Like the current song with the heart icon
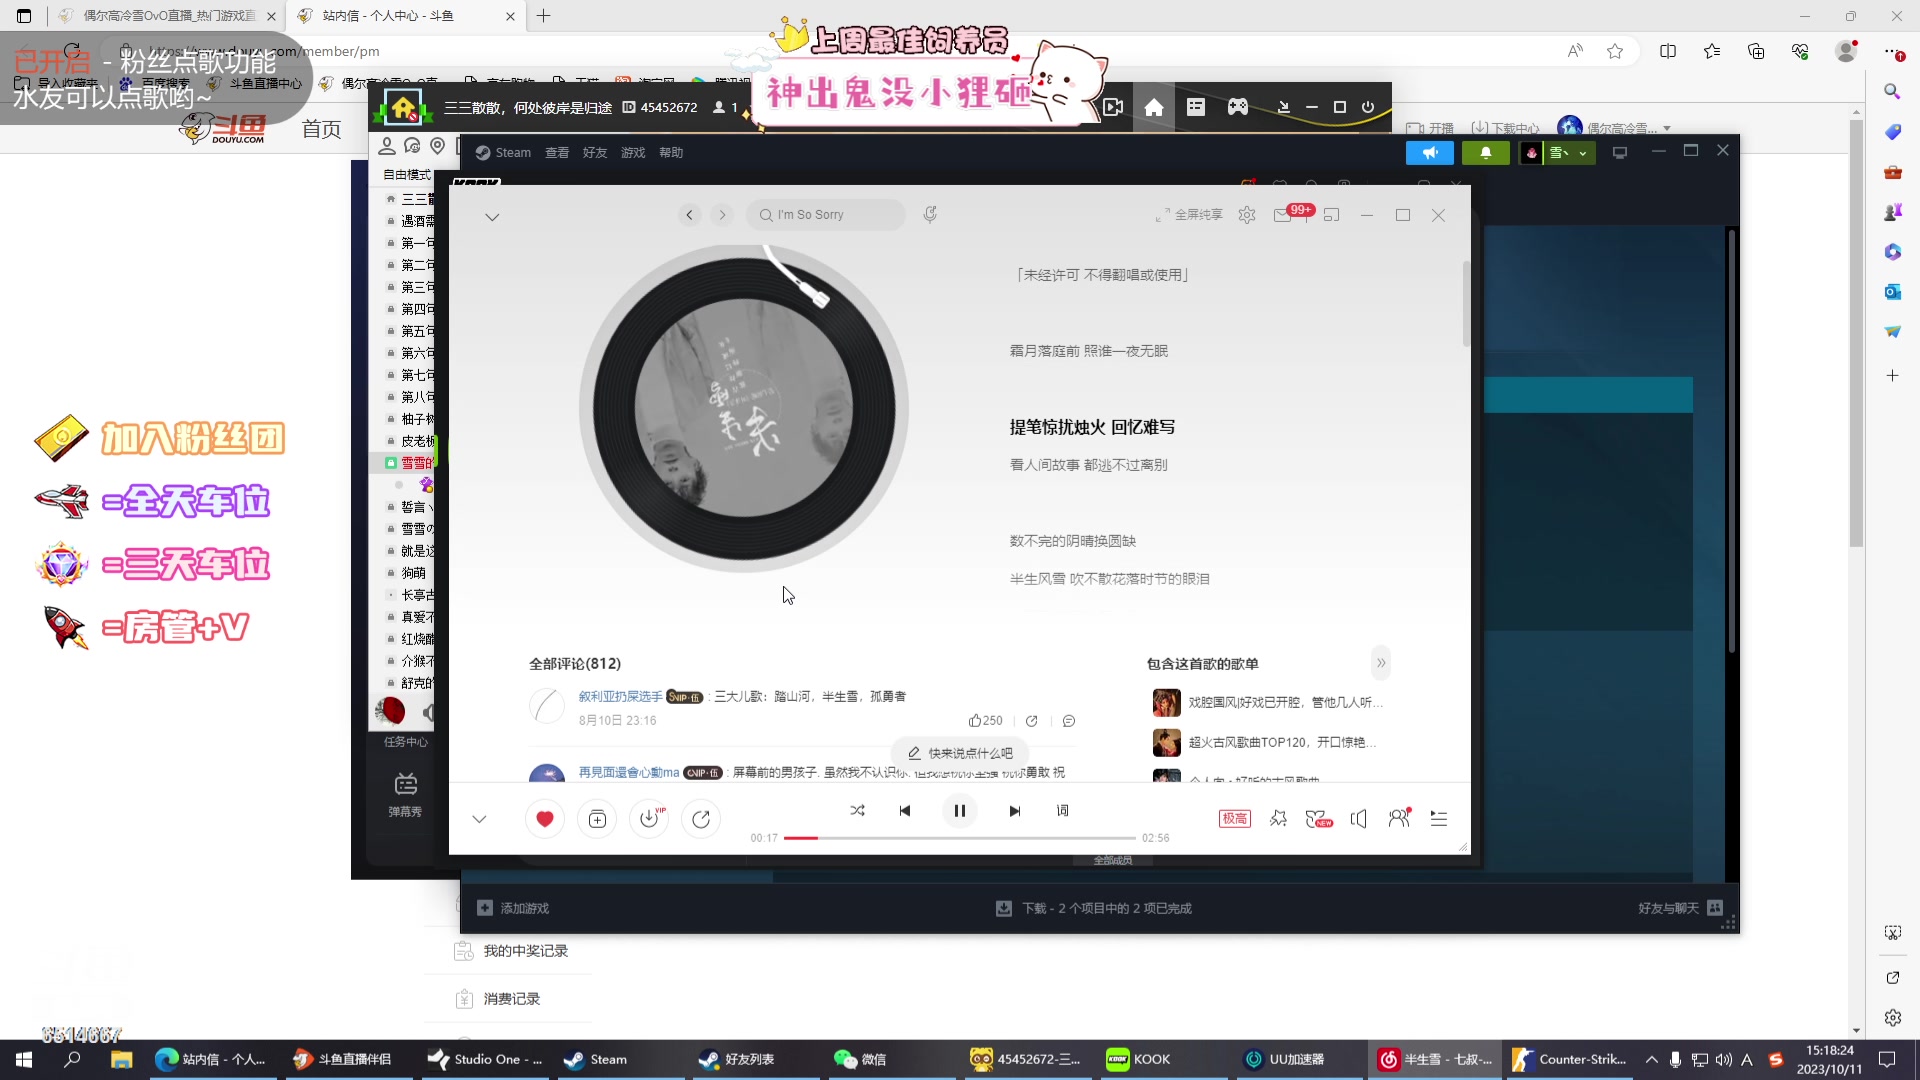This screenshot has height=1080, width=1920. coord(545,819)
